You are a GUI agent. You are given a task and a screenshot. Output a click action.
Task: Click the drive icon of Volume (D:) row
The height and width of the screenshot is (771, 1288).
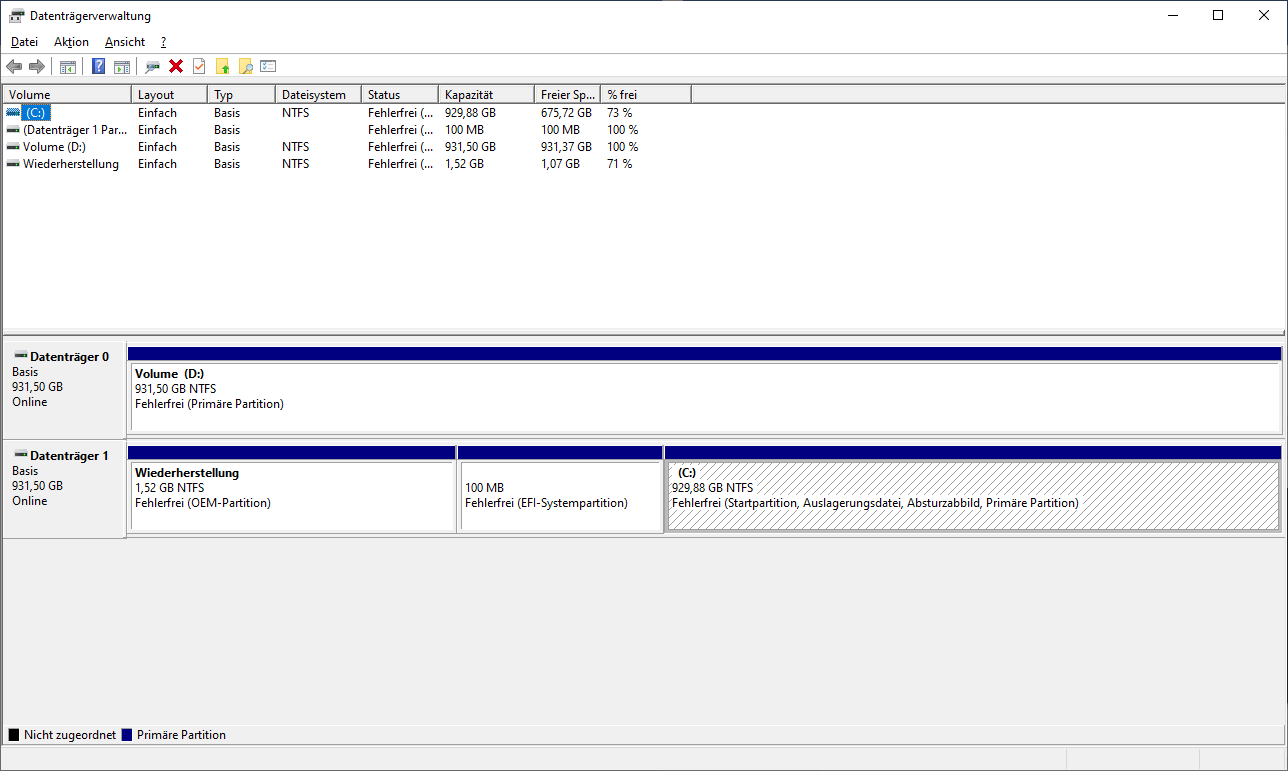click(13, 147)
